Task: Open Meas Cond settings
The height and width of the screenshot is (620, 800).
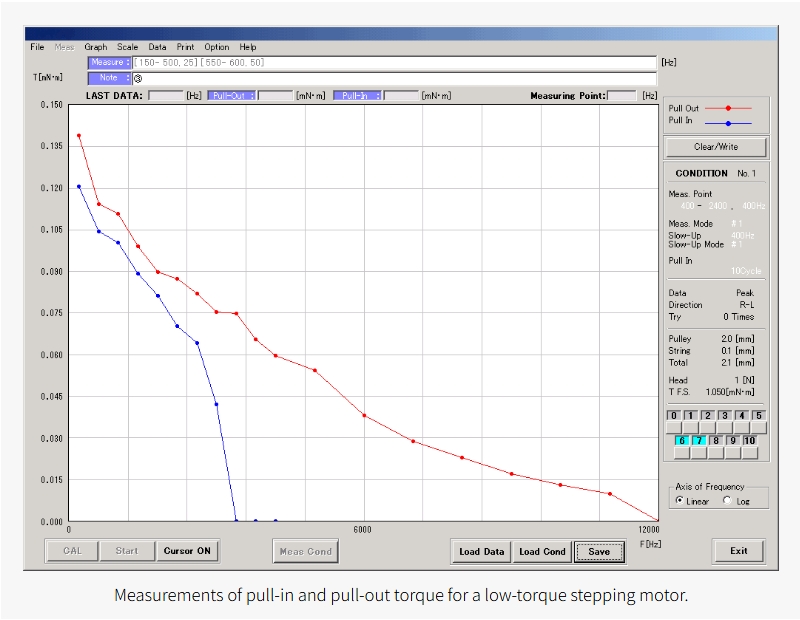Action: click(x=306, y=552)
